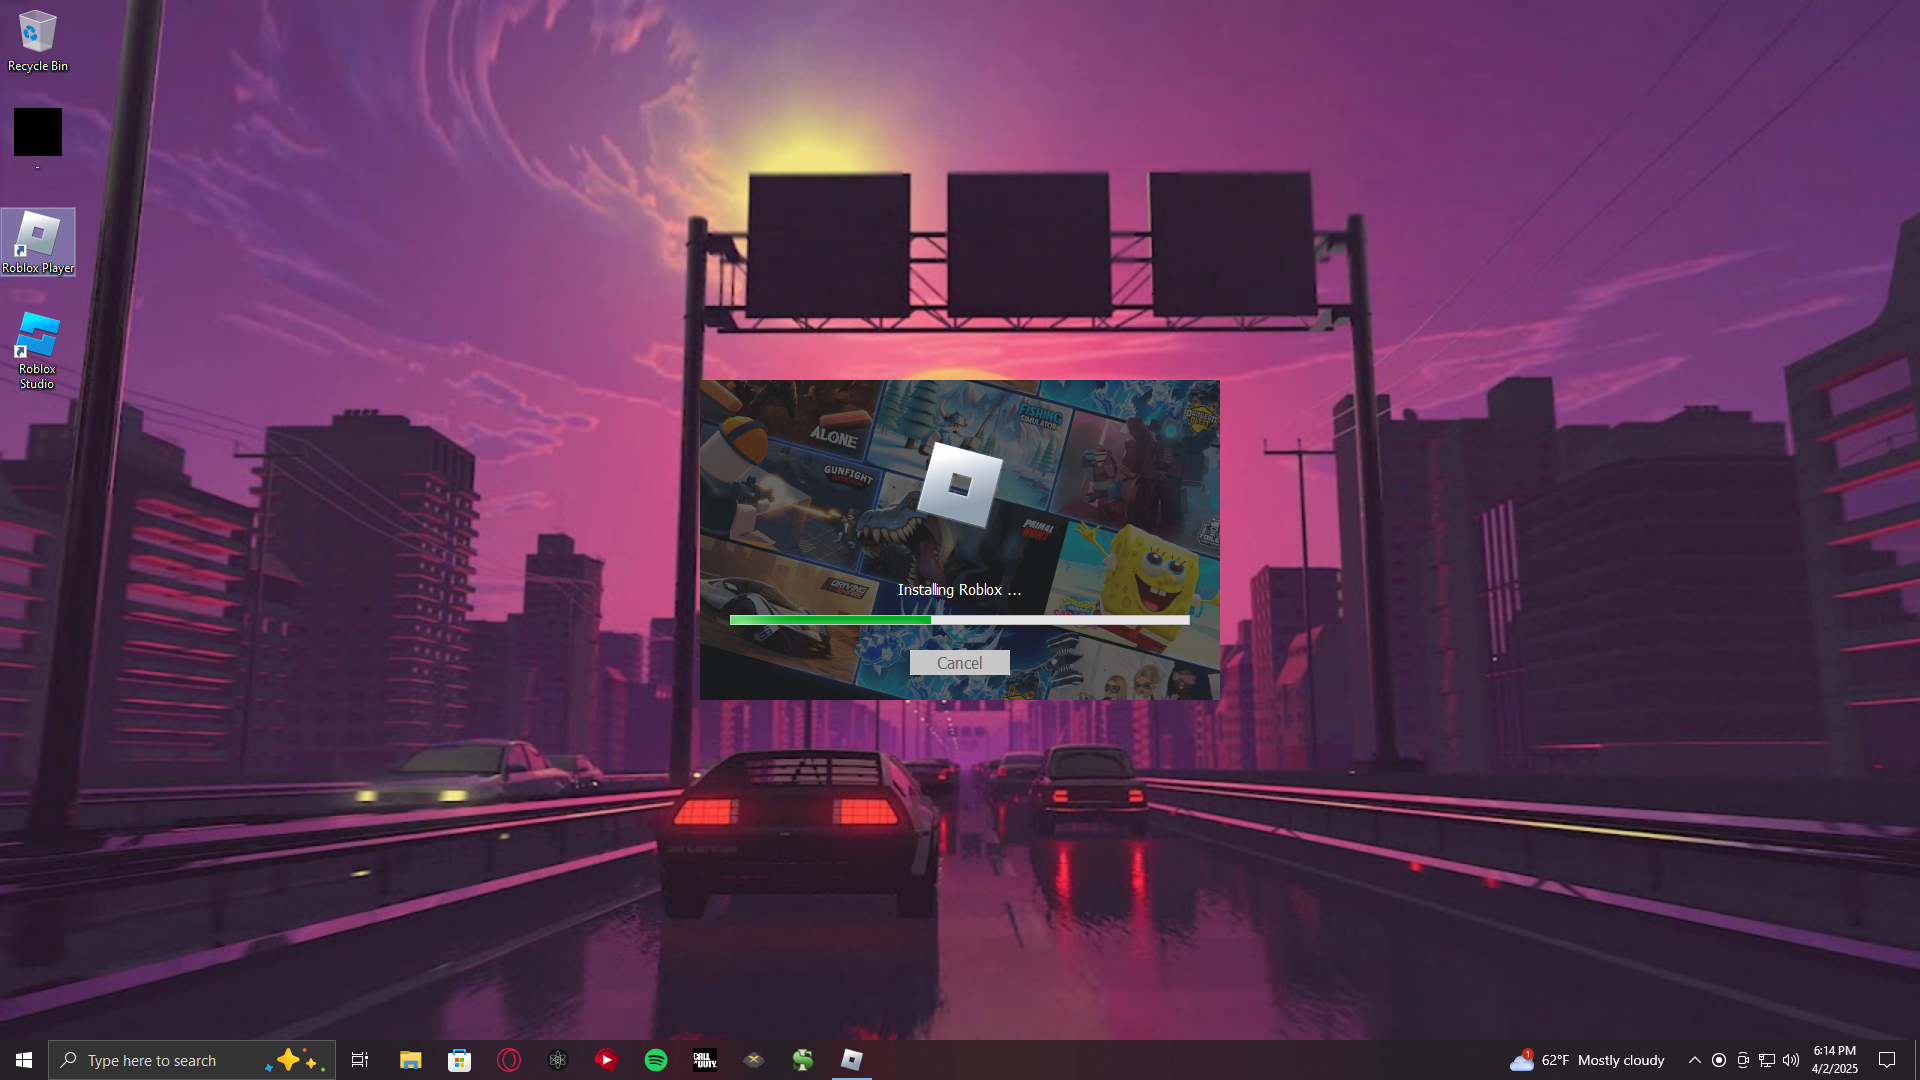Click the Roblox installation progress bar

(959, 620)
